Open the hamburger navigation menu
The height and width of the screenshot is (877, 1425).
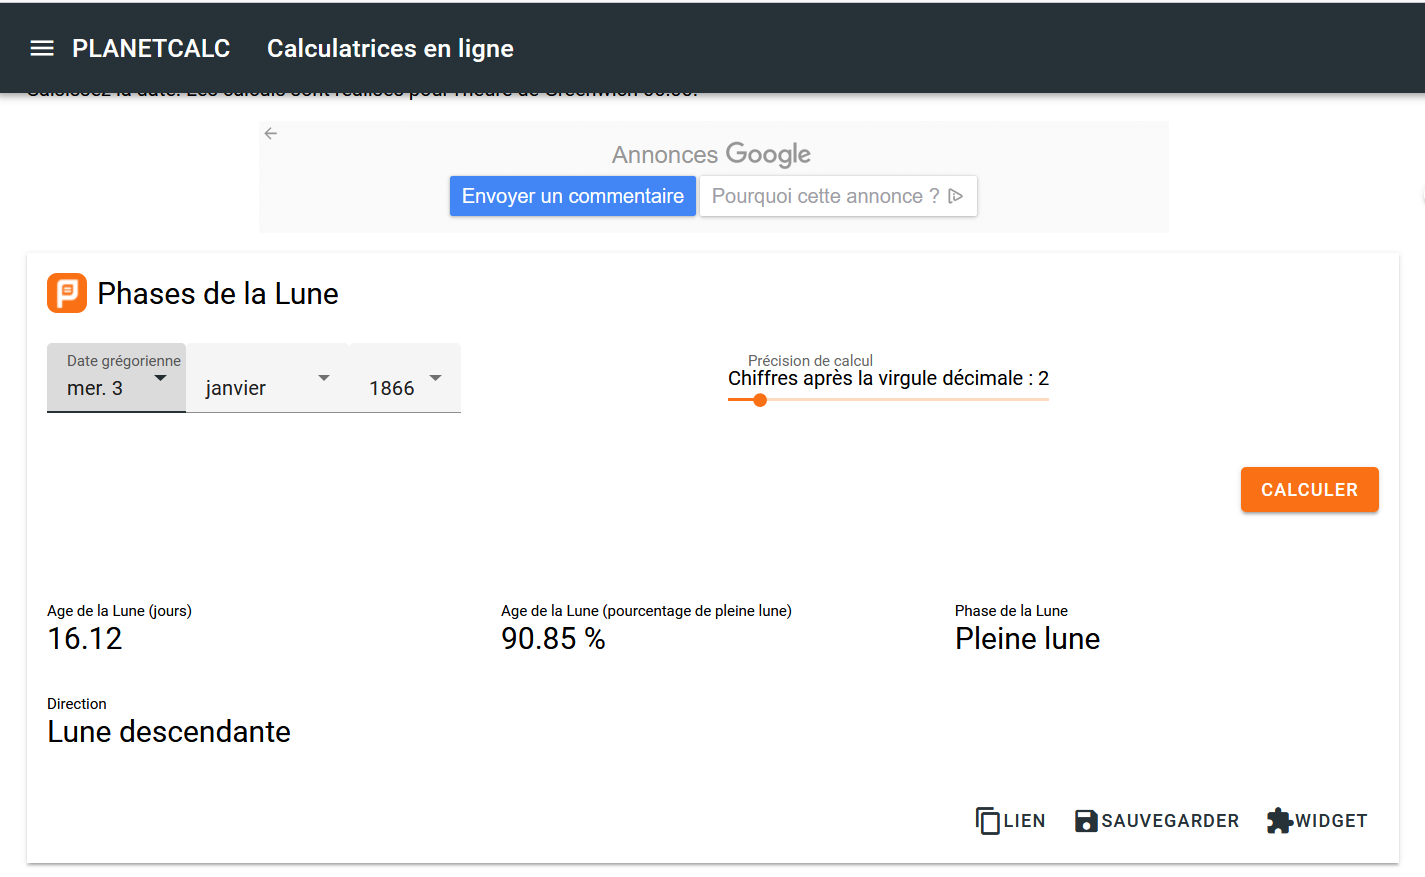pyautogui.click(x=42, y=48)
